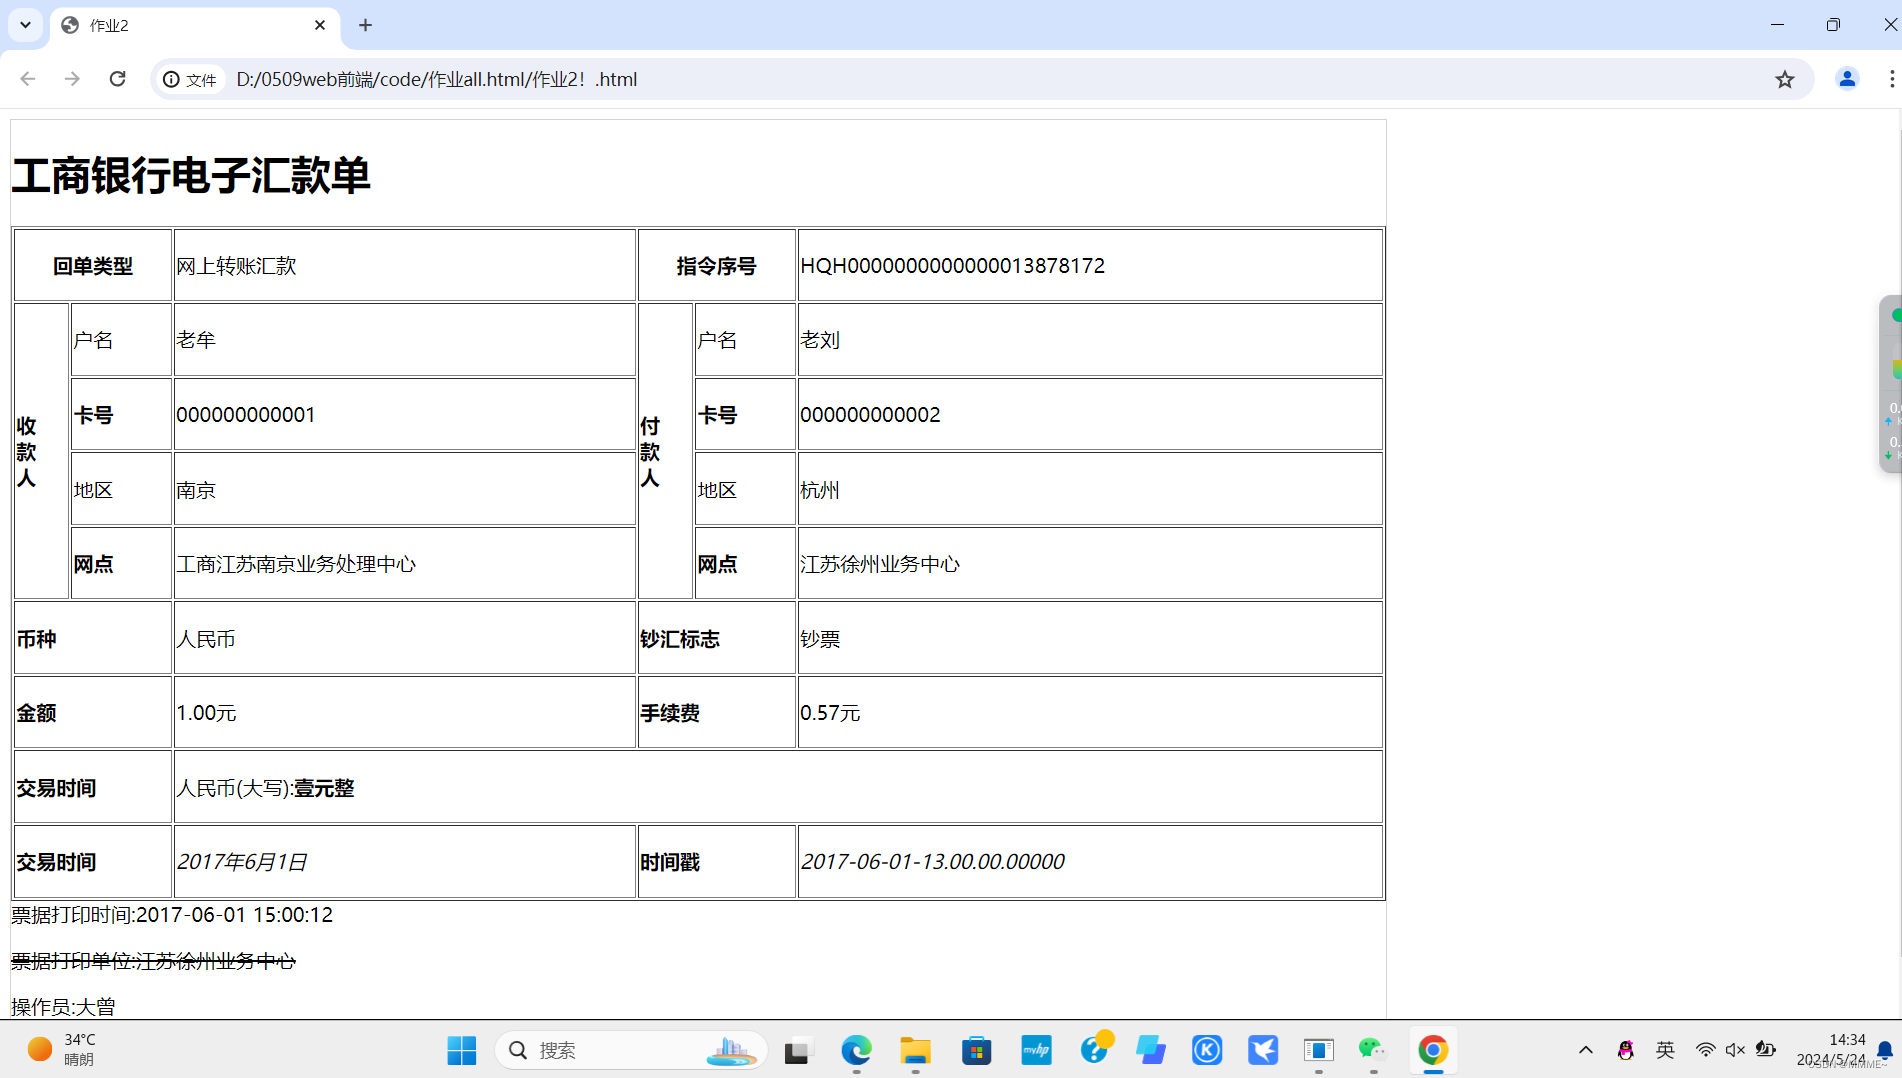Click the serial number HQH000000000000013878172

click(953, 266)
